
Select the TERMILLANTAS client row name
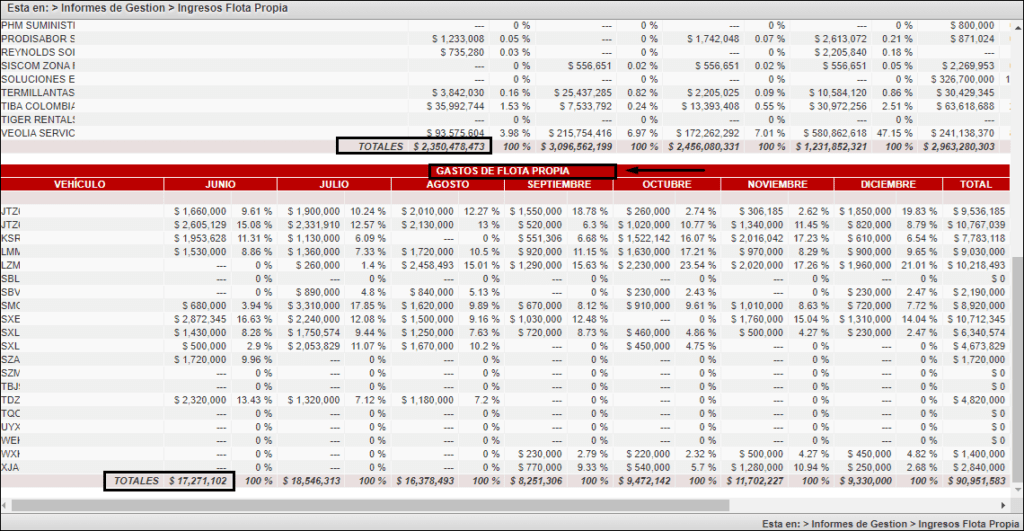[38, 92]
